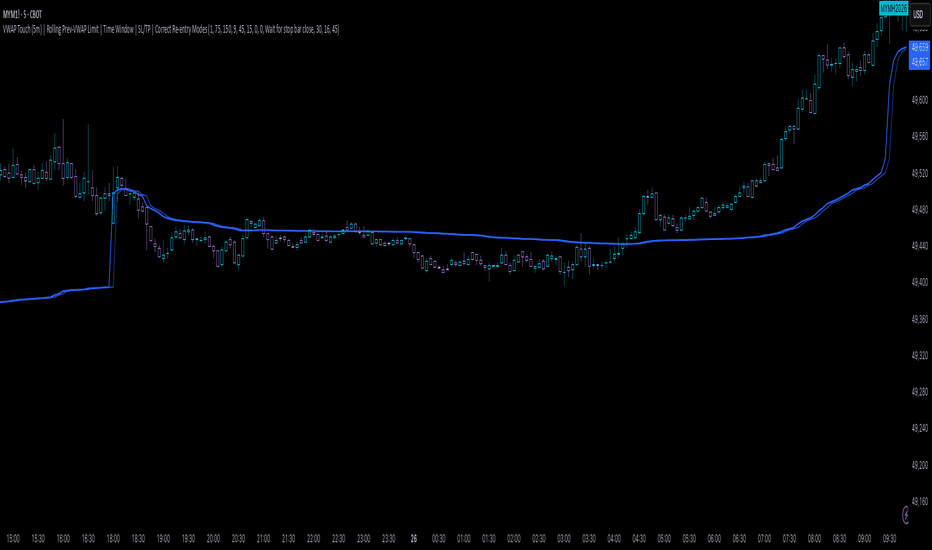
Task: Click the 20:00 time axis label
Action: tap(213, 539)
